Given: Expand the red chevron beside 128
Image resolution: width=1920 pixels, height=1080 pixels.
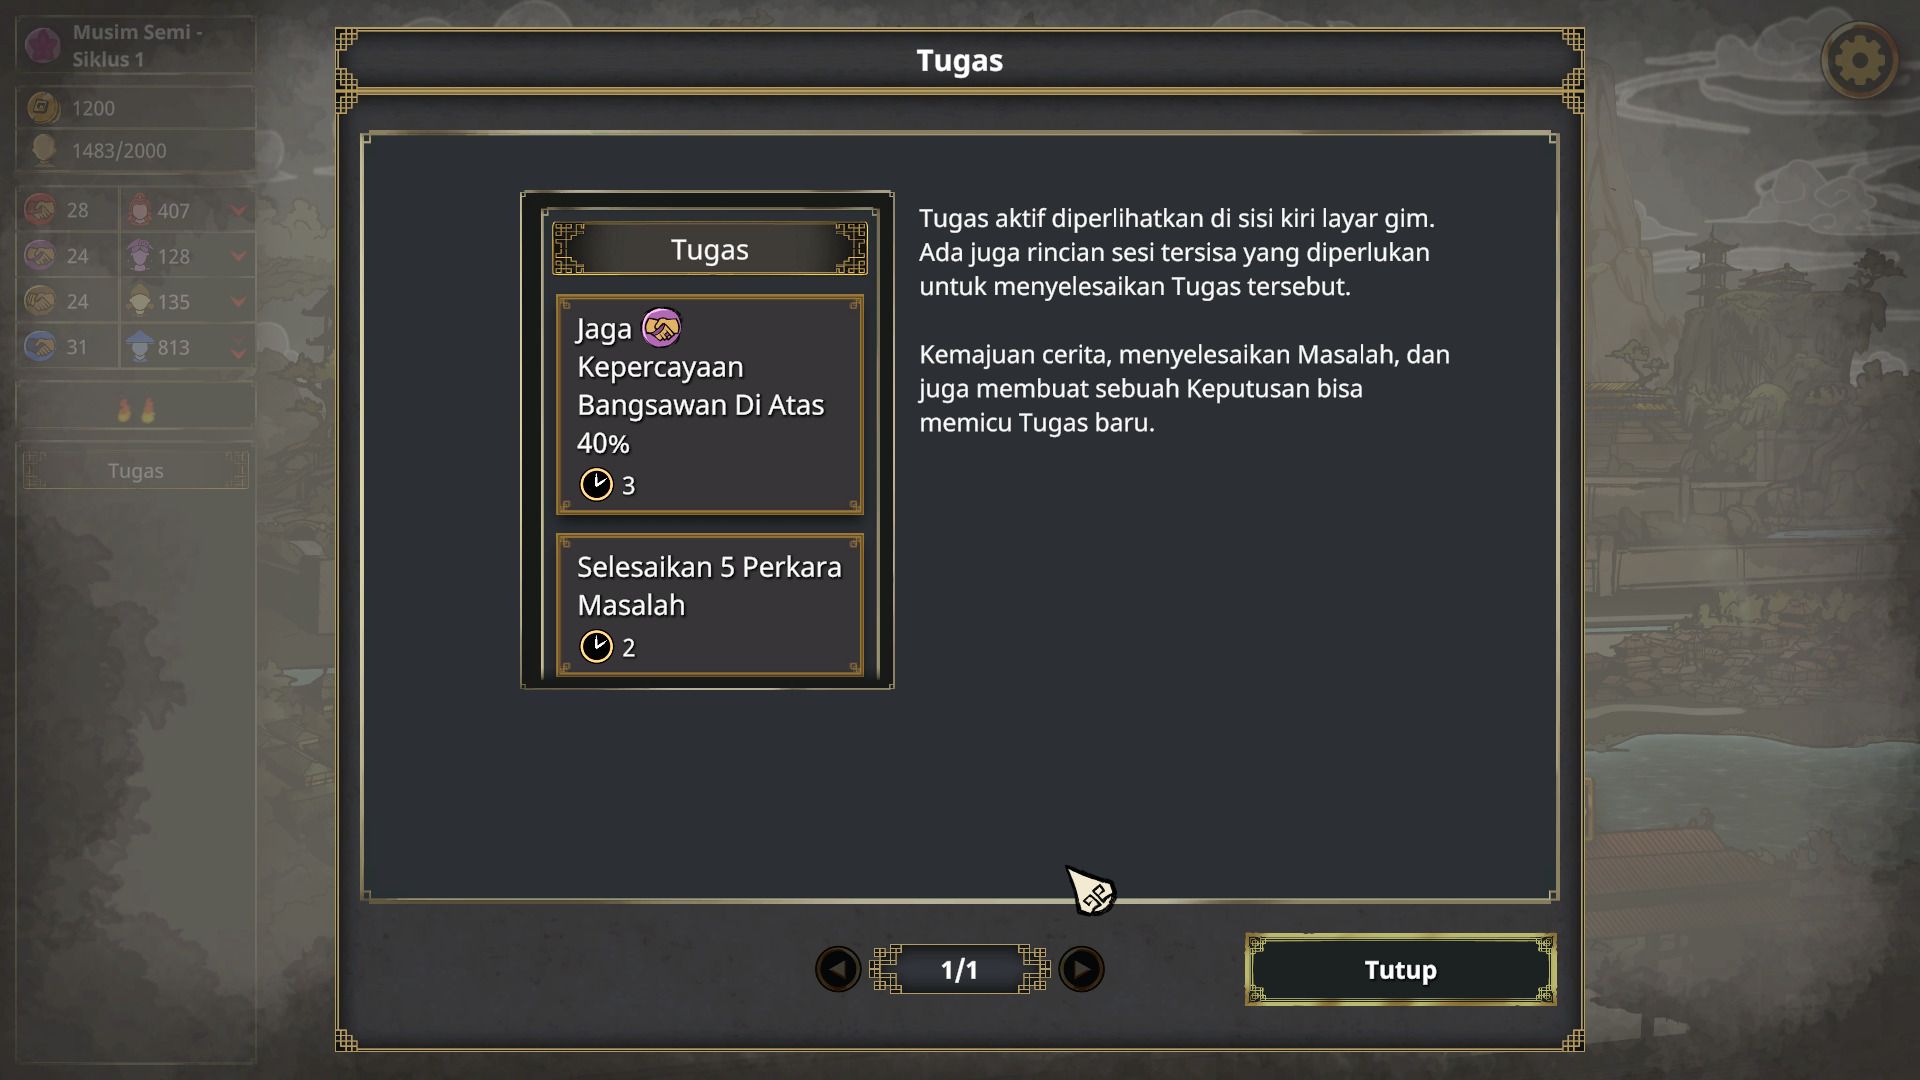Looking at the screenshot, I should [238, 256].
